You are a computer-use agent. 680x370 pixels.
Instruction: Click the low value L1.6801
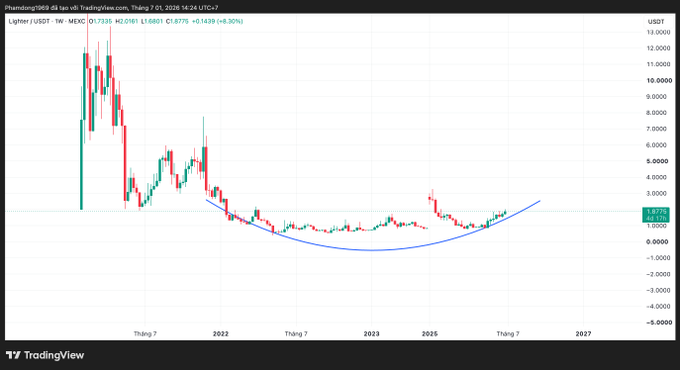tap(151, 21)
